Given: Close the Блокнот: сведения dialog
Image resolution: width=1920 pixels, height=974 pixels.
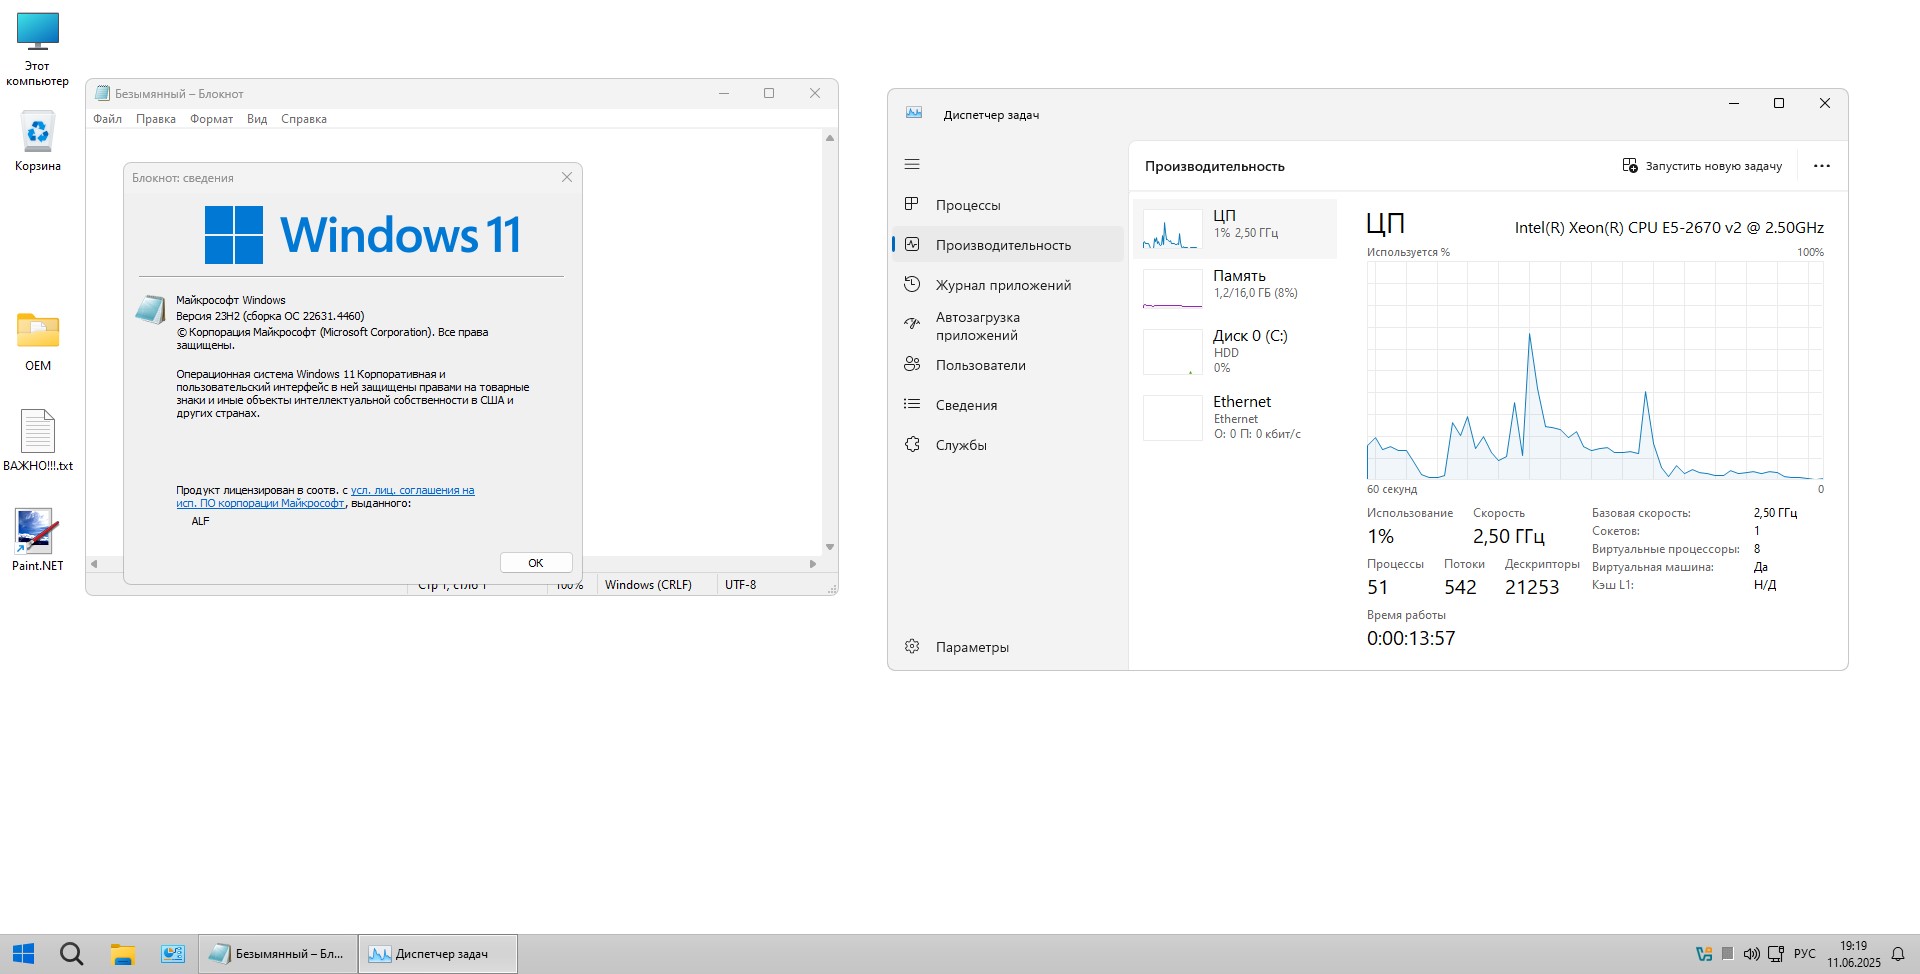Looking at the screenshot, I should (567, 177).
